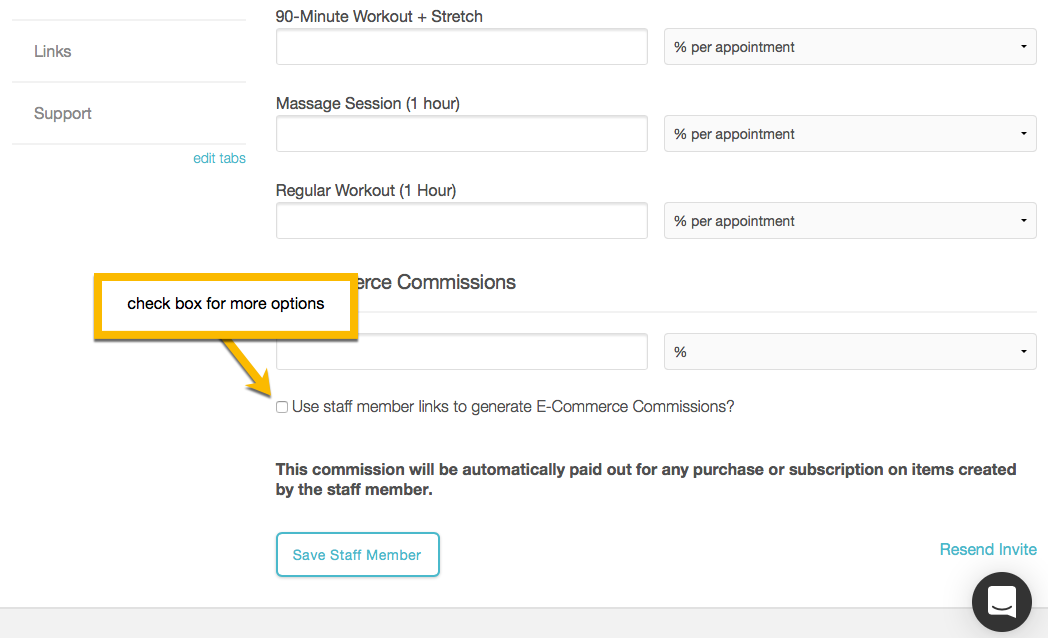Click the Resend Invite link

(988, 549)
